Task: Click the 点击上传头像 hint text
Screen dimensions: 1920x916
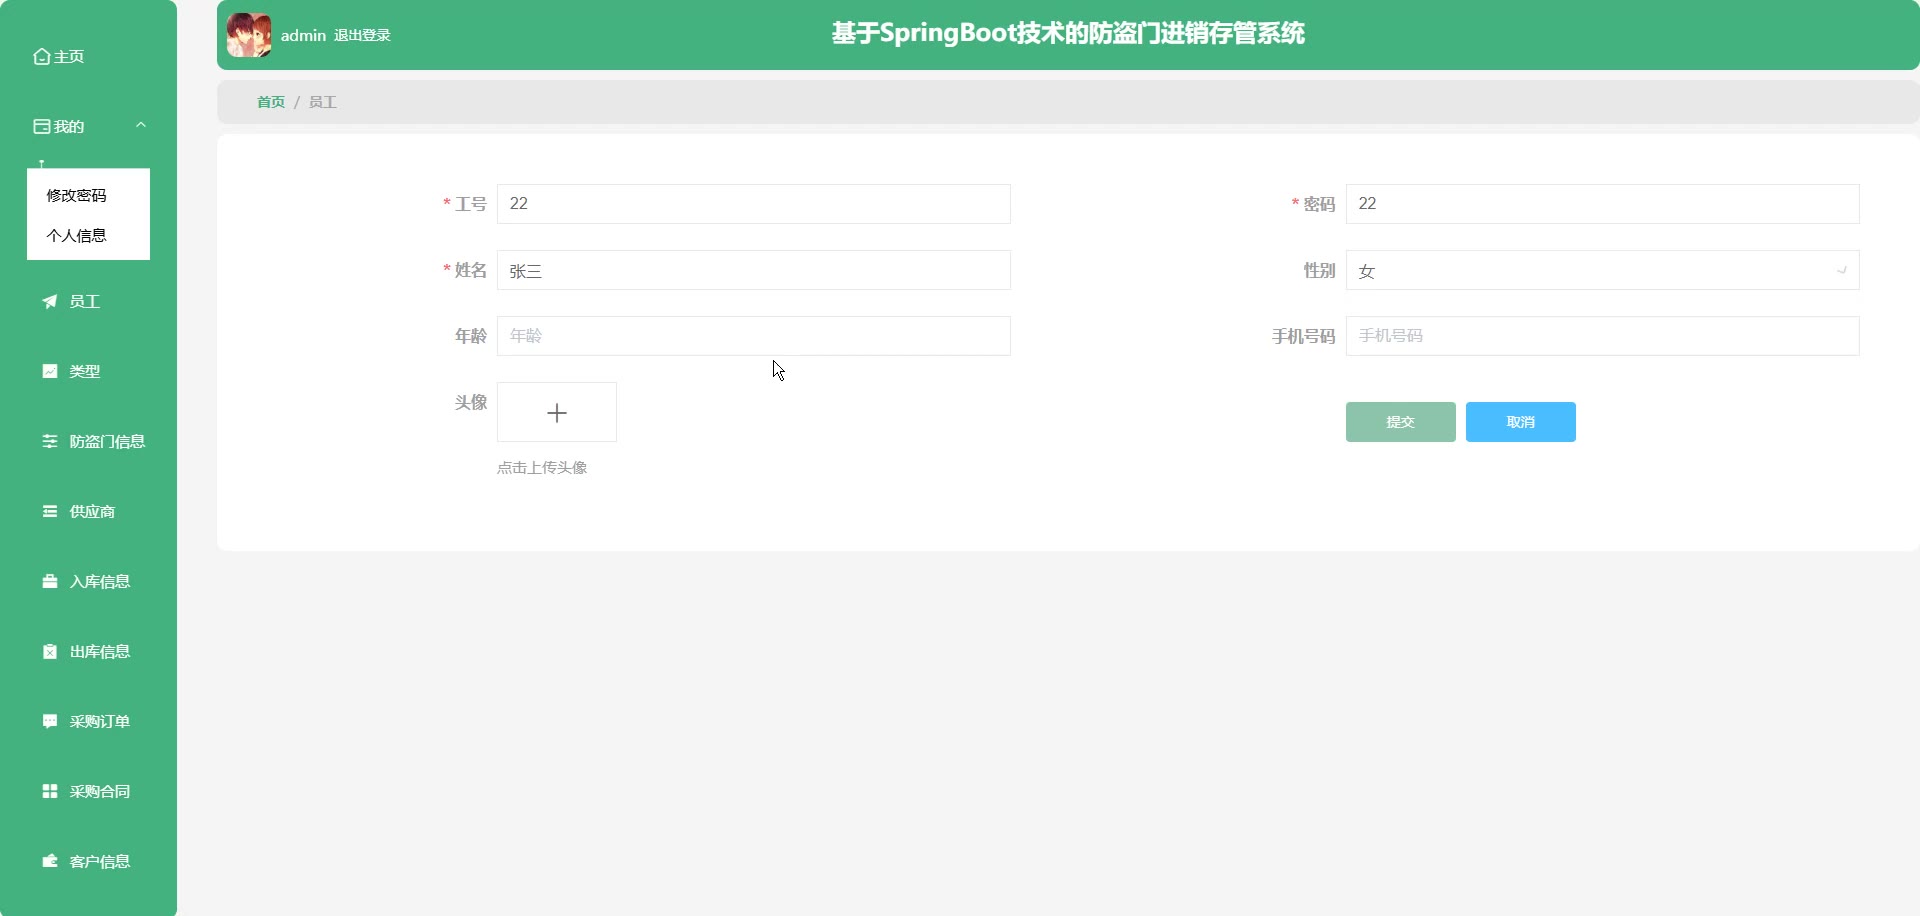Action: (x=542, y=468)
